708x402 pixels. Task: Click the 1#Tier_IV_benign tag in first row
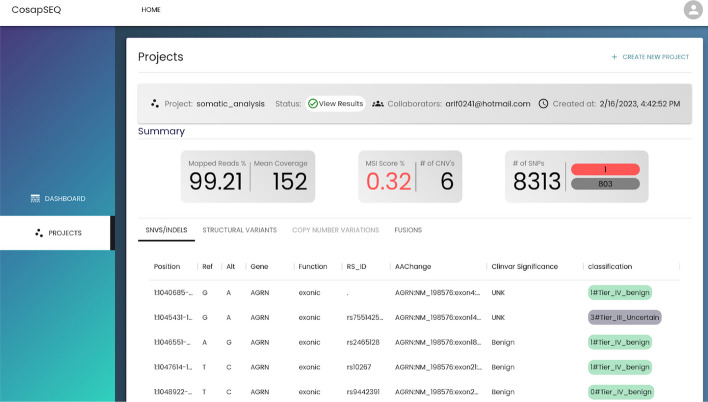tap(620, 293)
